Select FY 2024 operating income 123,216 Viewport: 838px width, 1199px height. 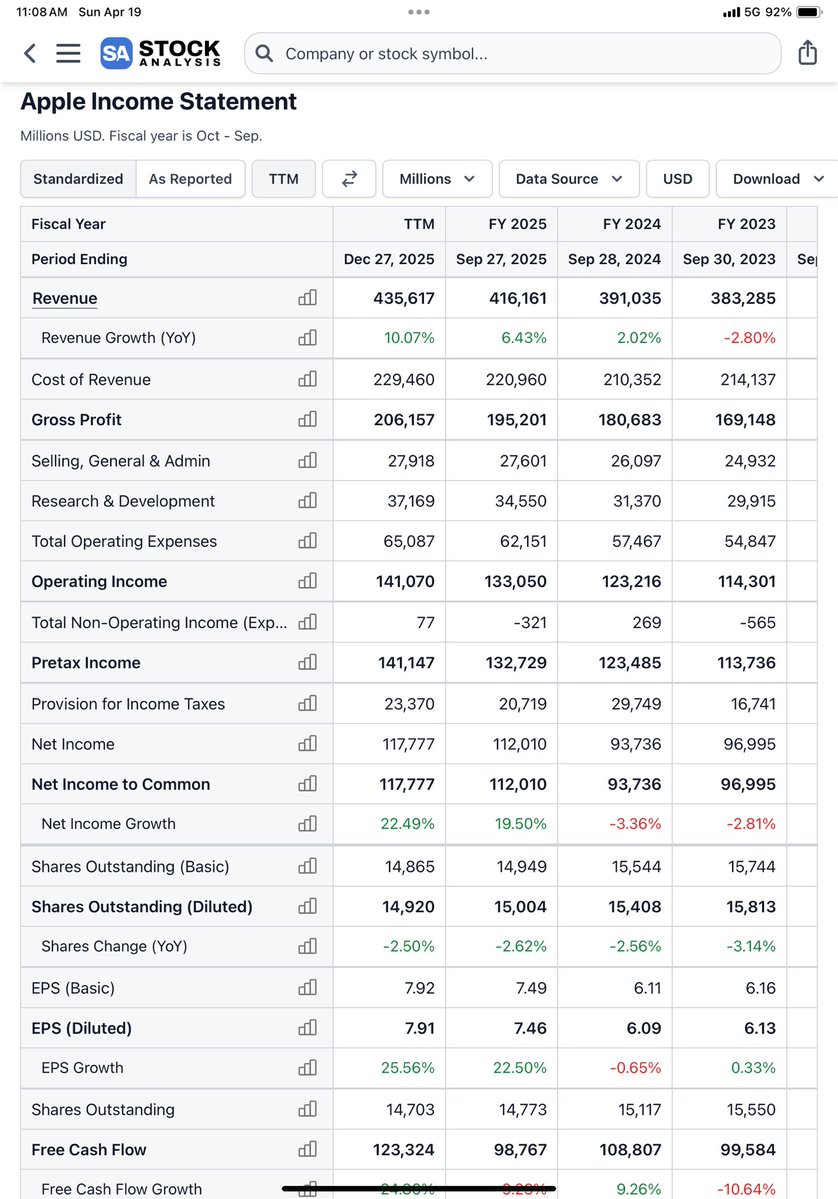[x=632, y=581]
